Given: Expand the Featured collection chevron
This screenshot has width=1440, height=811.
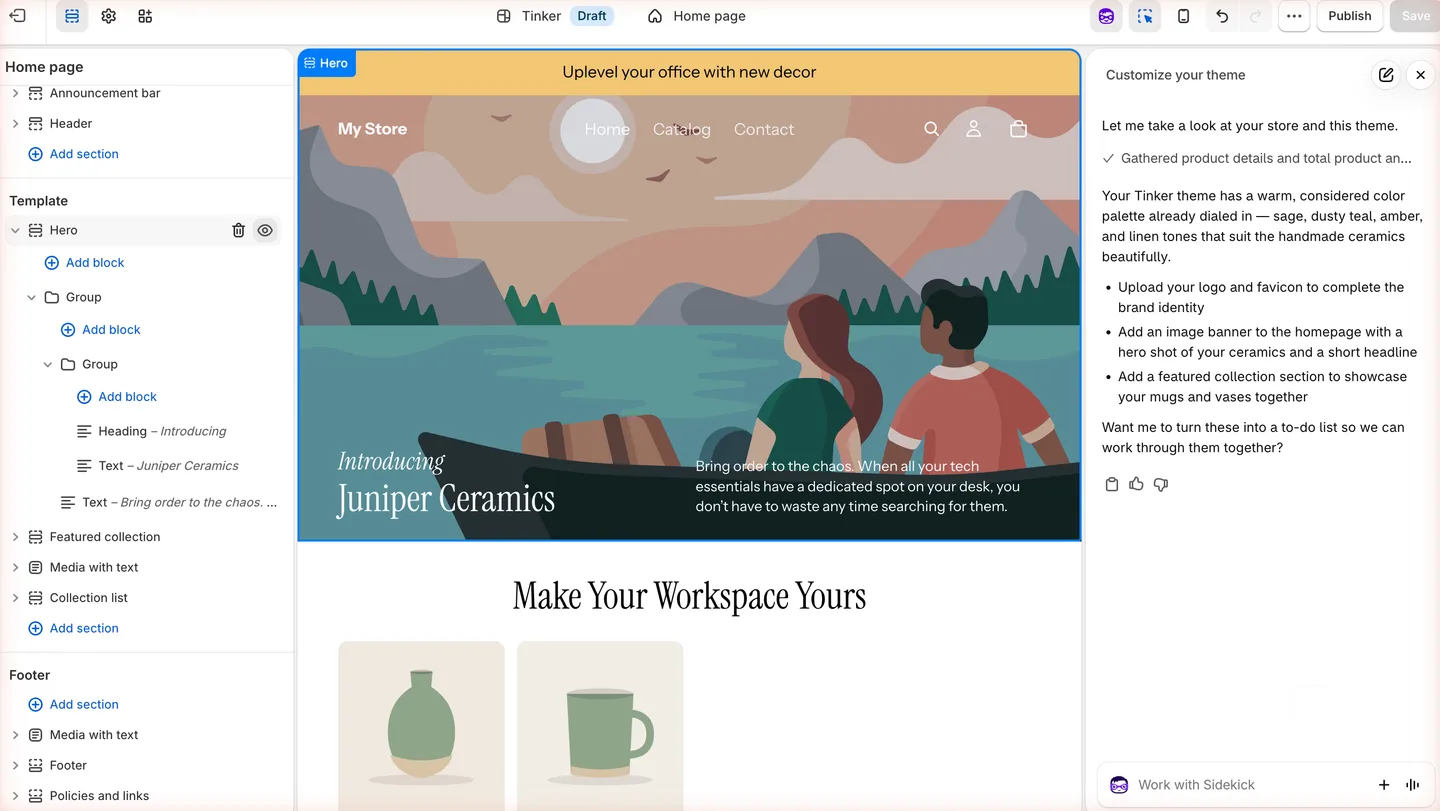Looking at the screenshot, I should pyautogui.click(x=15, y=537).
